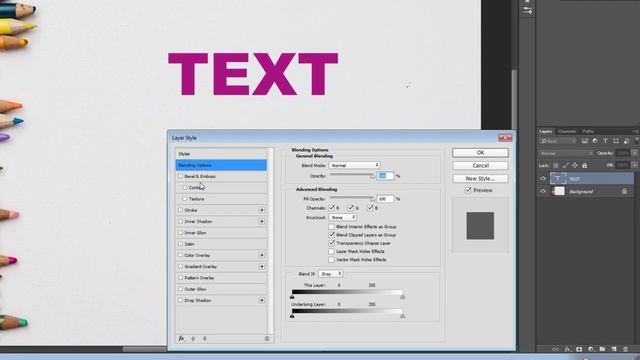Screen dimensions: 640x360
Task: Toggle the R channel checkbox
Action: coord(331,208)
